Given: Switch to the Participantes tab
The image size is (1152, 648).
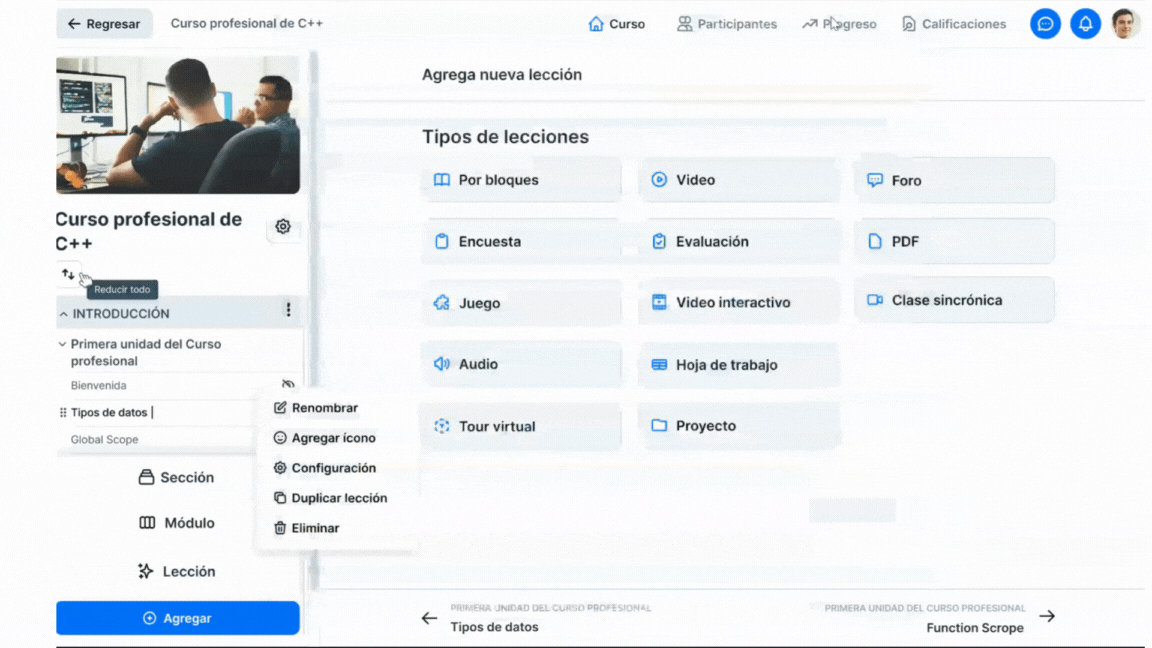Looking at the screenshot, I should pyautogui.click(x=727, y=24).
